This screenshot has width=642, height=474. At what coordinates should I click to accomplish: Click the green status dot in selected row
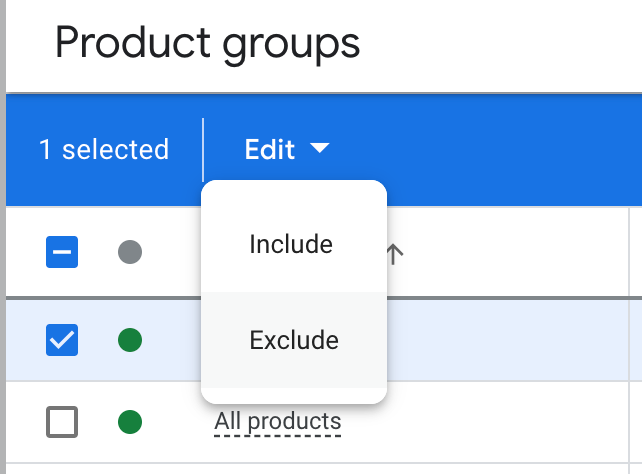click(x=130, y=340)
